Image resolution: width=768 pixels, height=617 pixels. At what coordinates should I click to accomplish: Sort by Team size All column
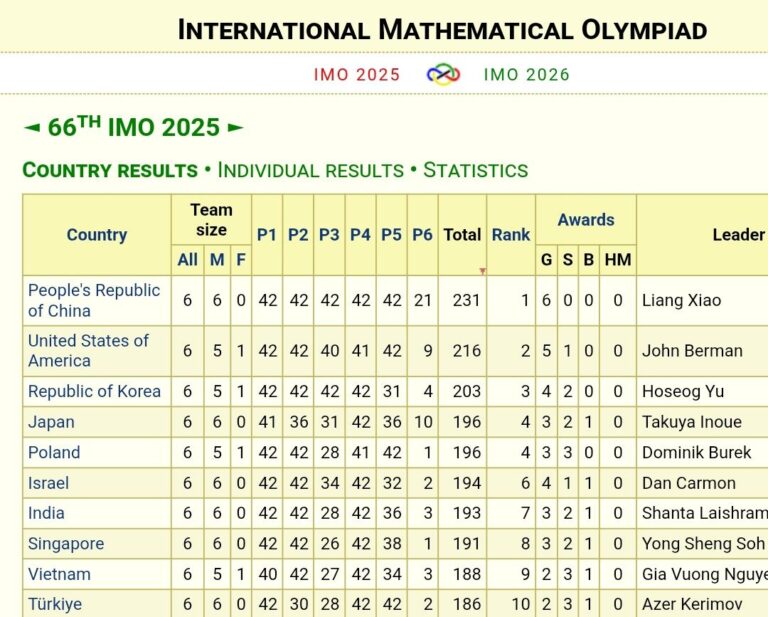pyautogui.click(x=187, y=260)
